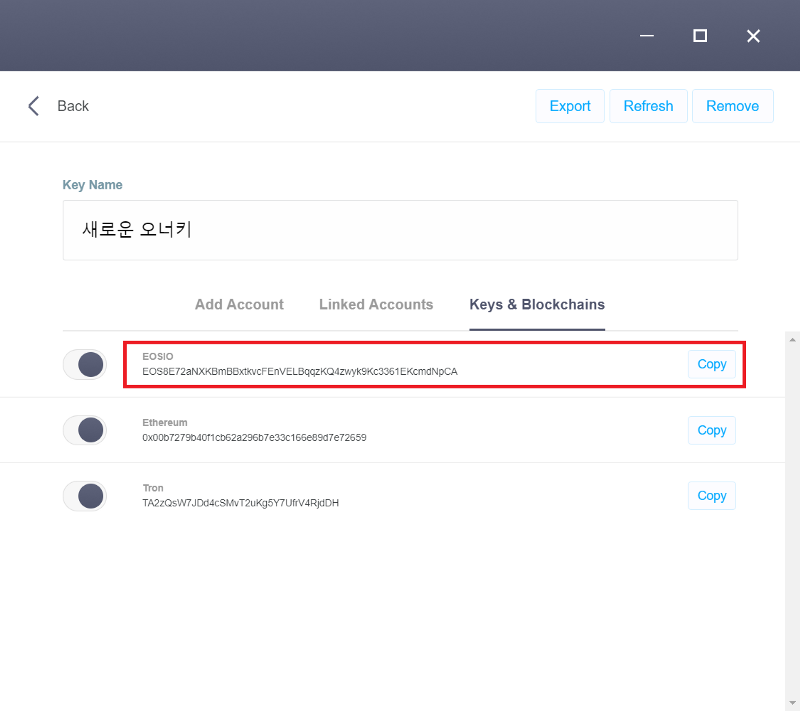Click the scrollbar down arrow
The height and width of the screenshot is (711, 800).
click(x=792, y=703)
